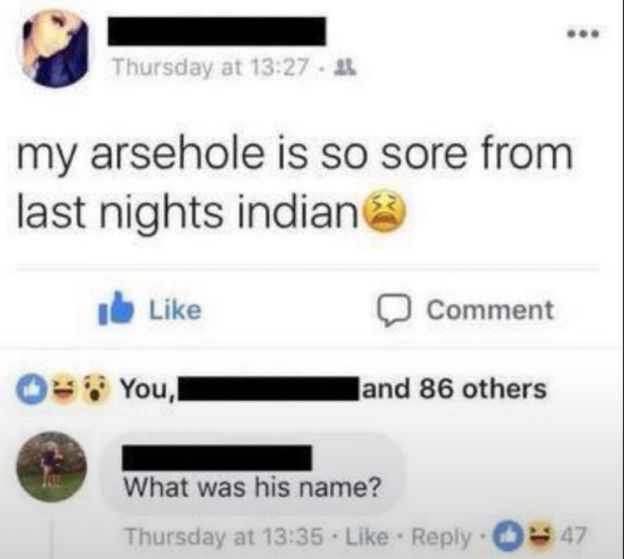
Task: Click the commenter's round profile picture
Action: click(x=51, y=466)
